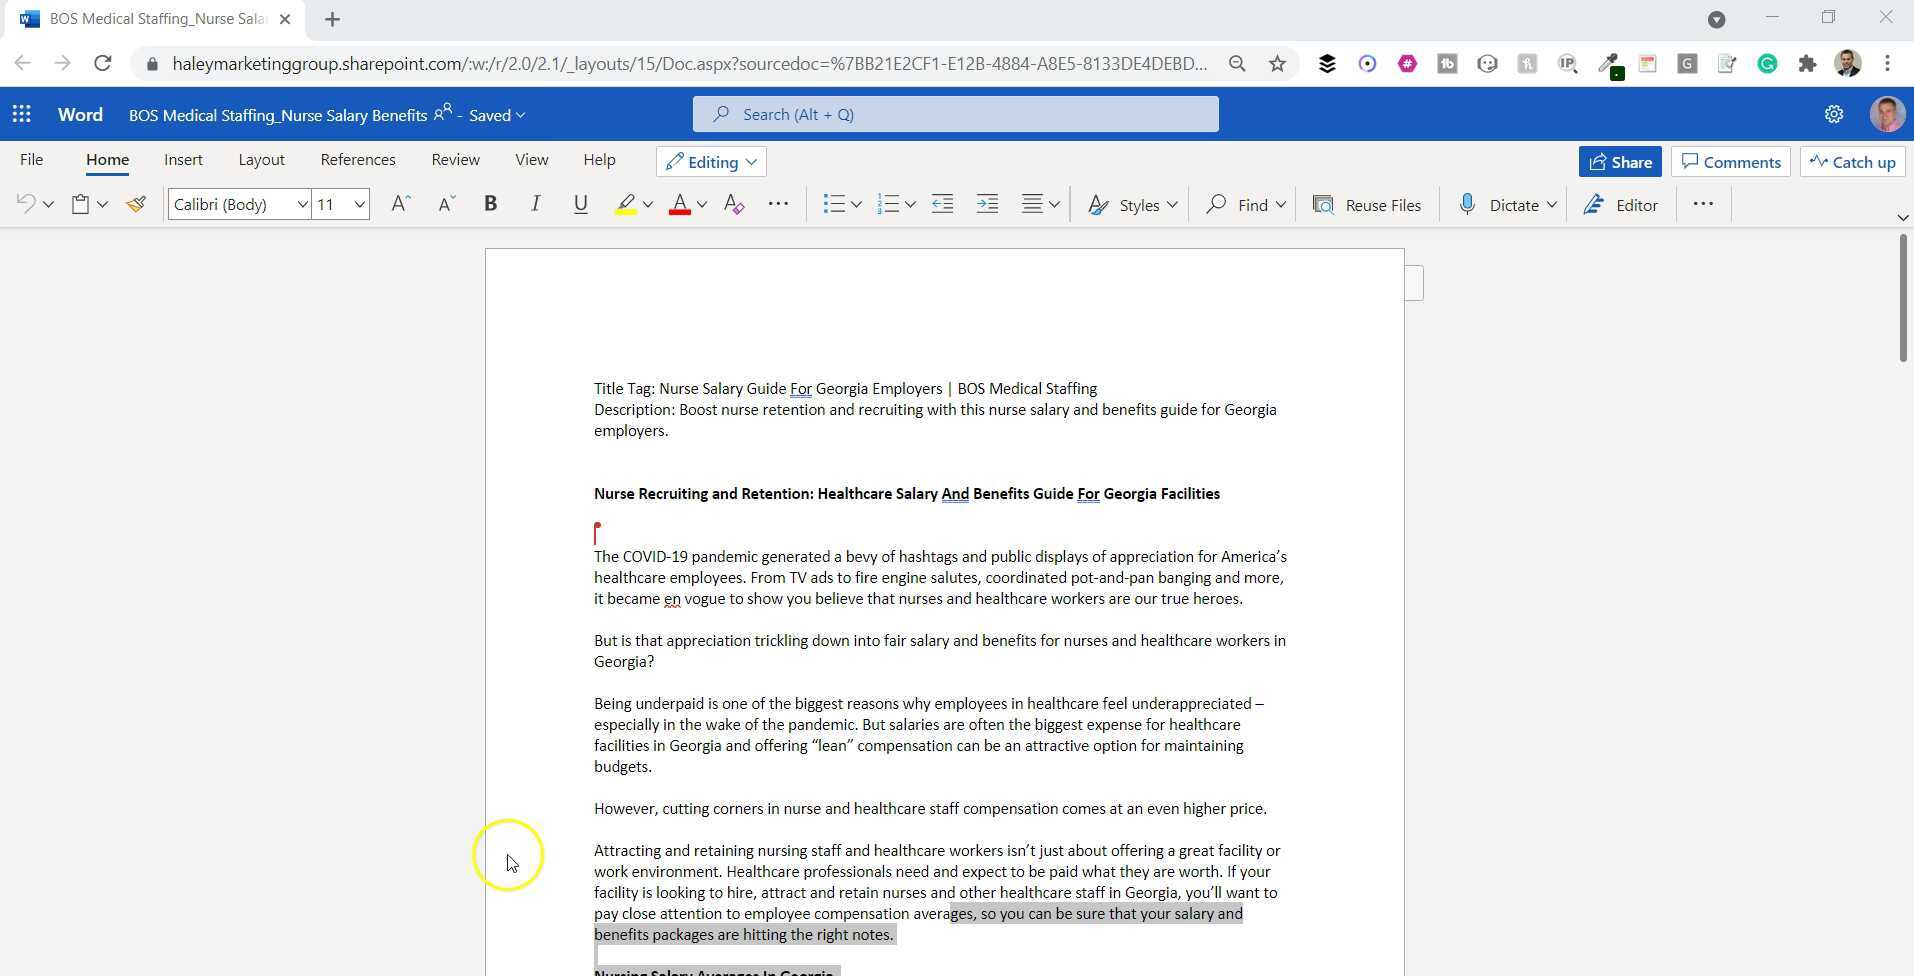Increase the font size
1914x976 pixels.
point(399,204)
